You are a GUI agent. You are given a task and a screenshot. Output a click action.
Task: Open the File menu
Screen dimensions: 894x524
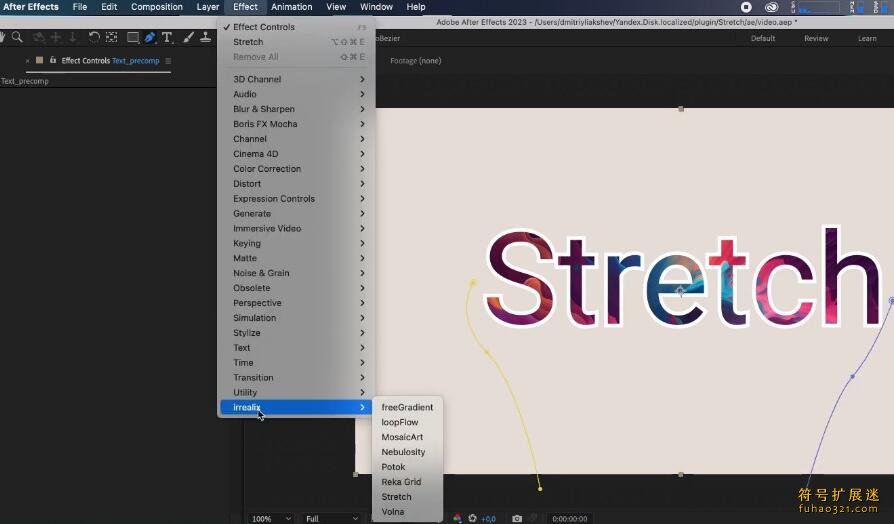click(x=80, y=7)
